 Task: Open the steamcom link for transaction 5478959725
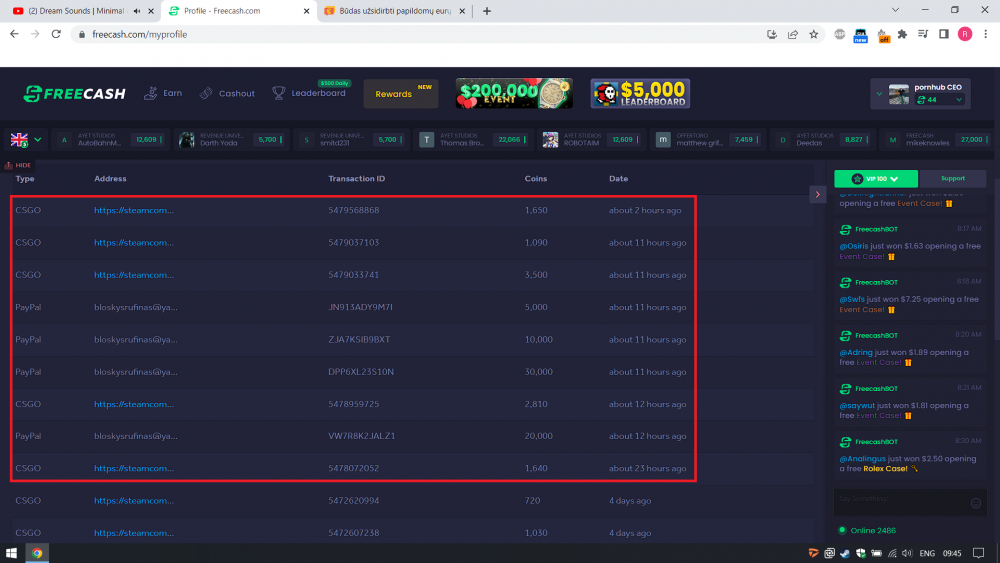pyautogui.click(x=134, y=404)
